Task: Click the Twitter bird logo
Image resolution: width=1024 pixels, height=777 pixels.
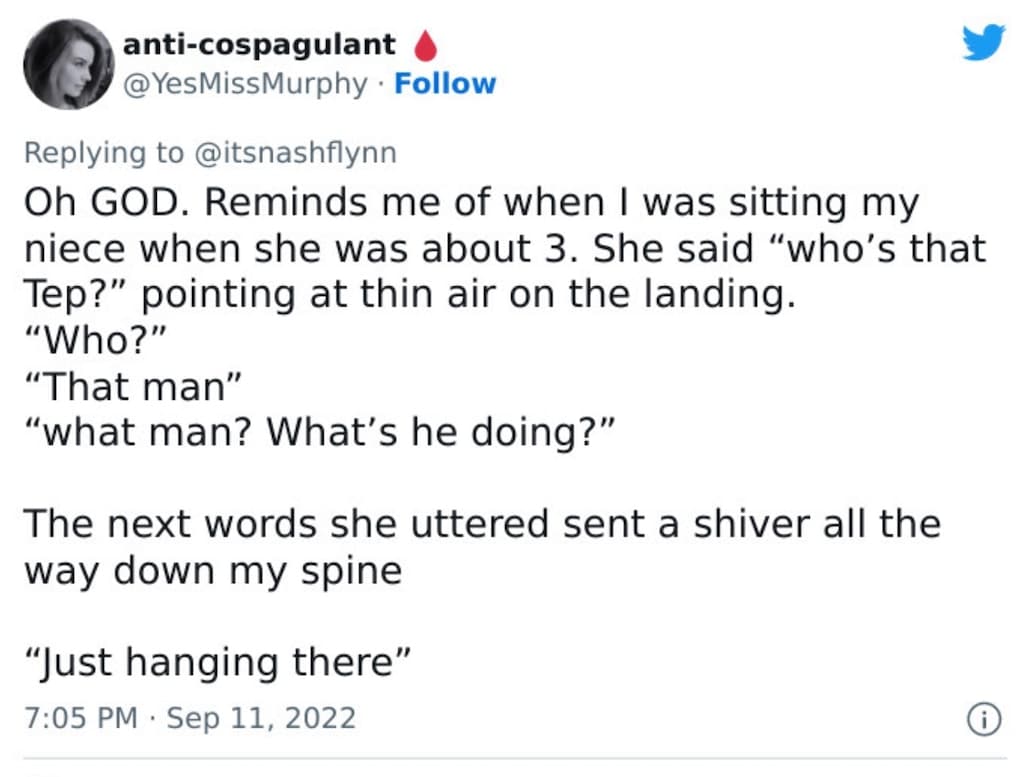Action: click(x=984, y=42)
